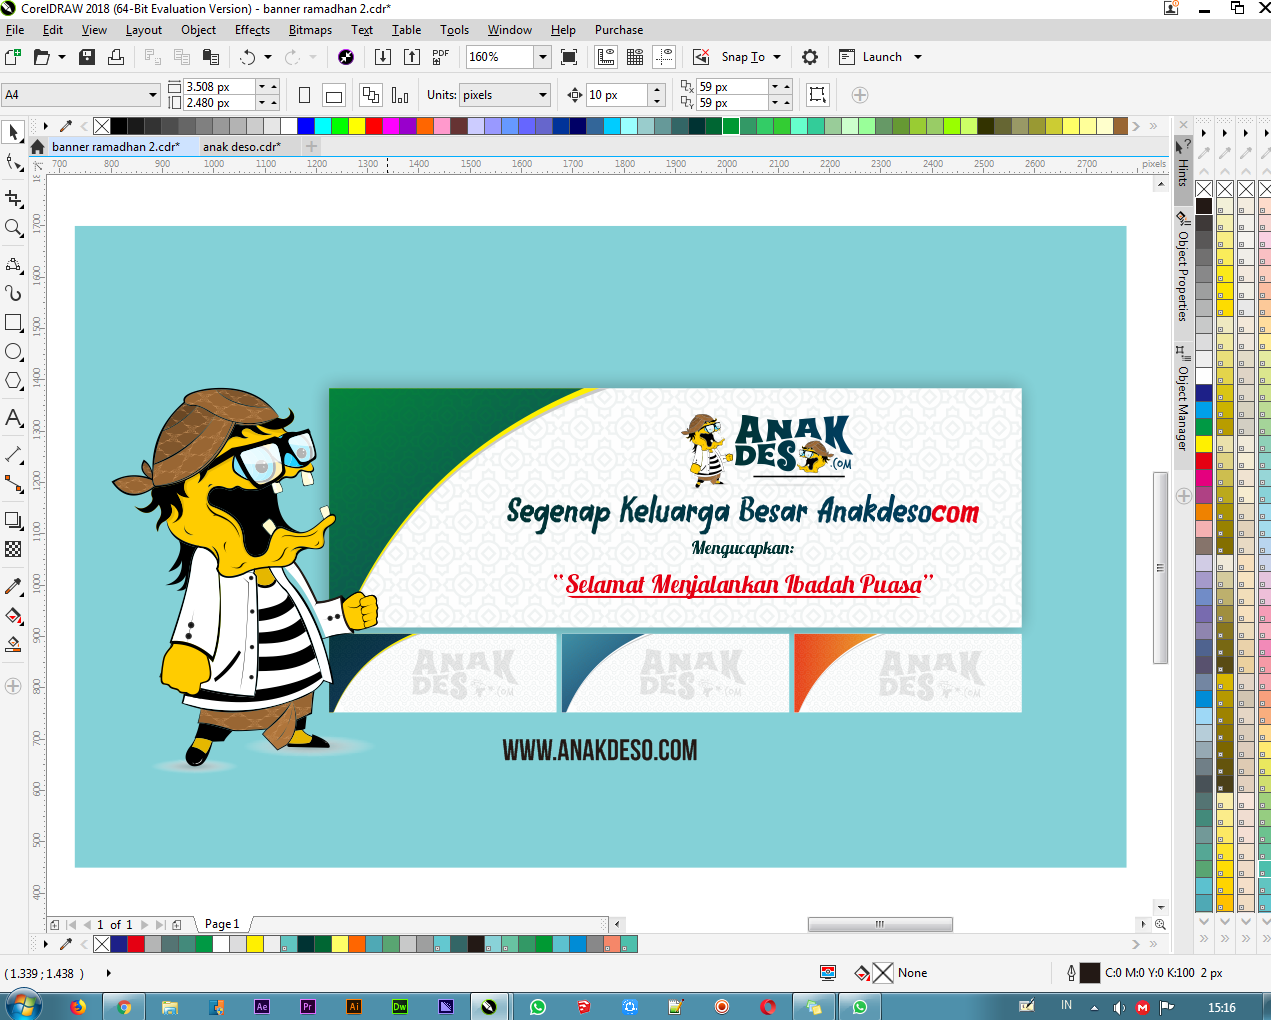Open the A4 page size dropdown
This screenshot has width=1271, height=1020.
pos(153,95)
